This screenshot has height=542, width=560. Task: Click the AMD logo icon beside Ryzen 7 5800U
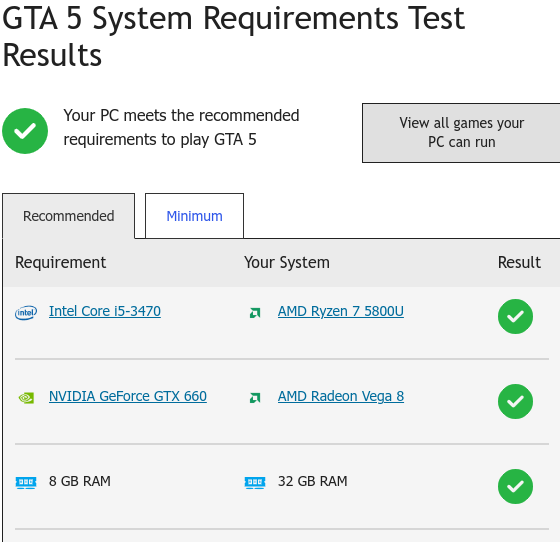(x=255, y=313)
